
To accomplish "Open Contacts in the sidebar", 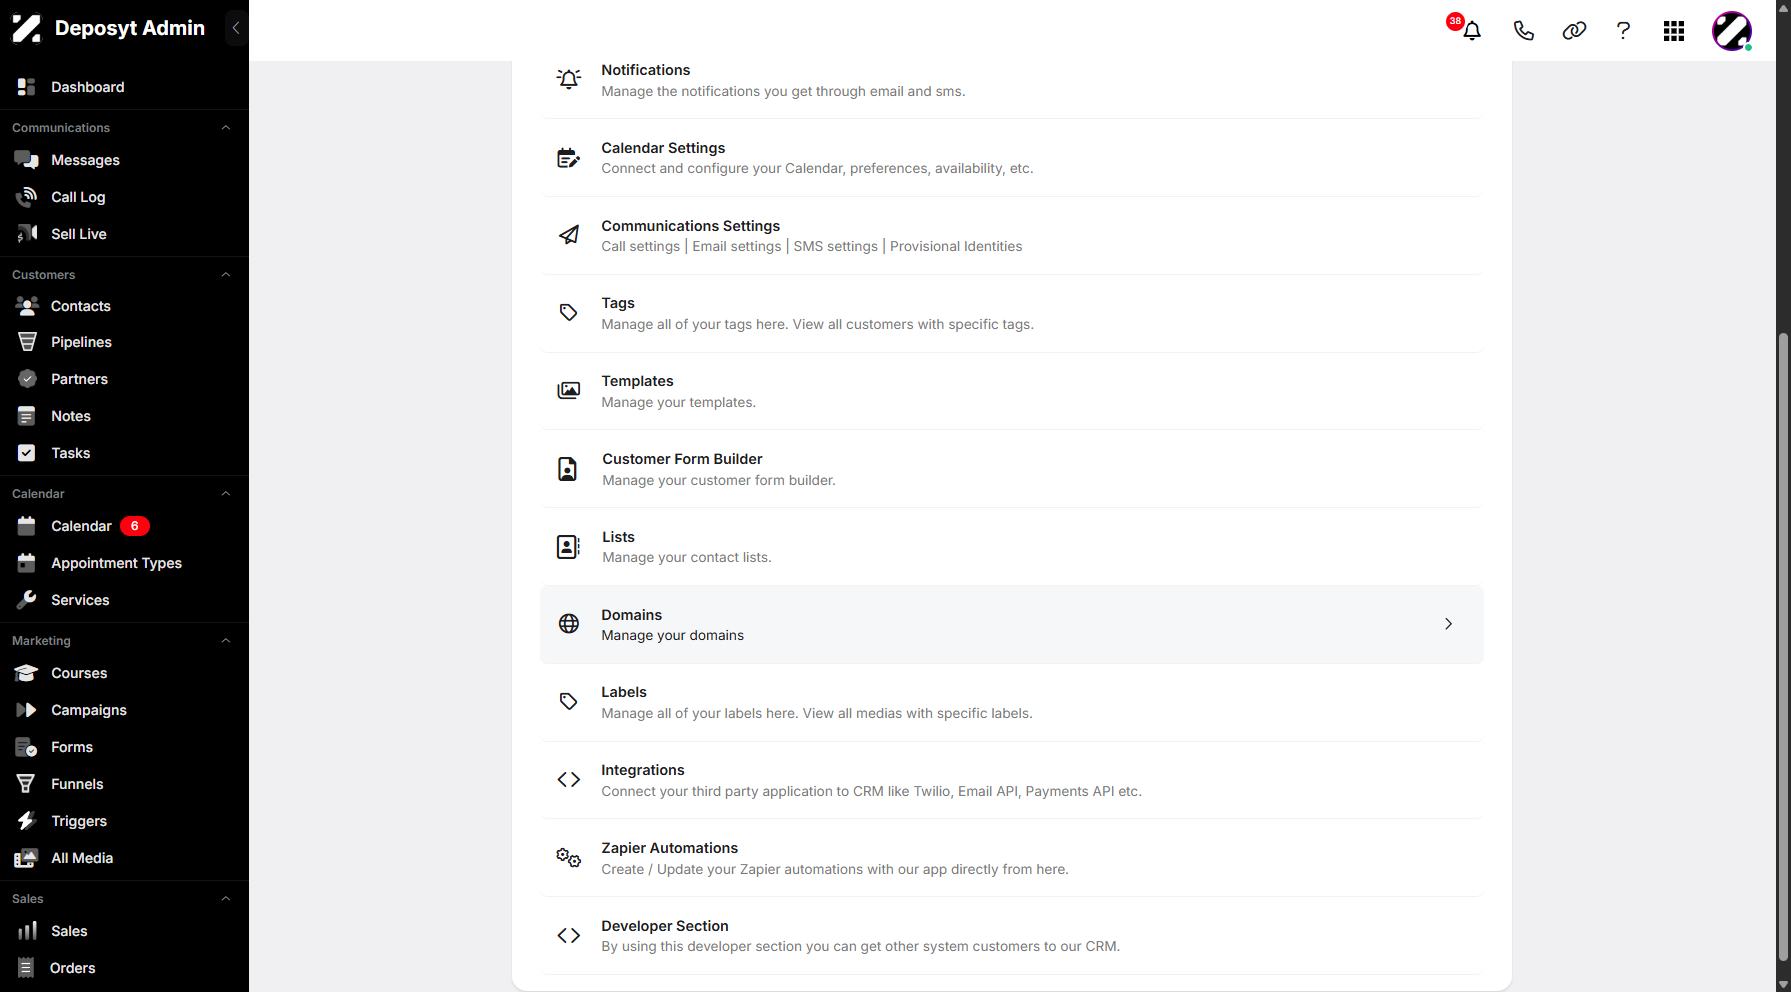I will tap(81, 306).
